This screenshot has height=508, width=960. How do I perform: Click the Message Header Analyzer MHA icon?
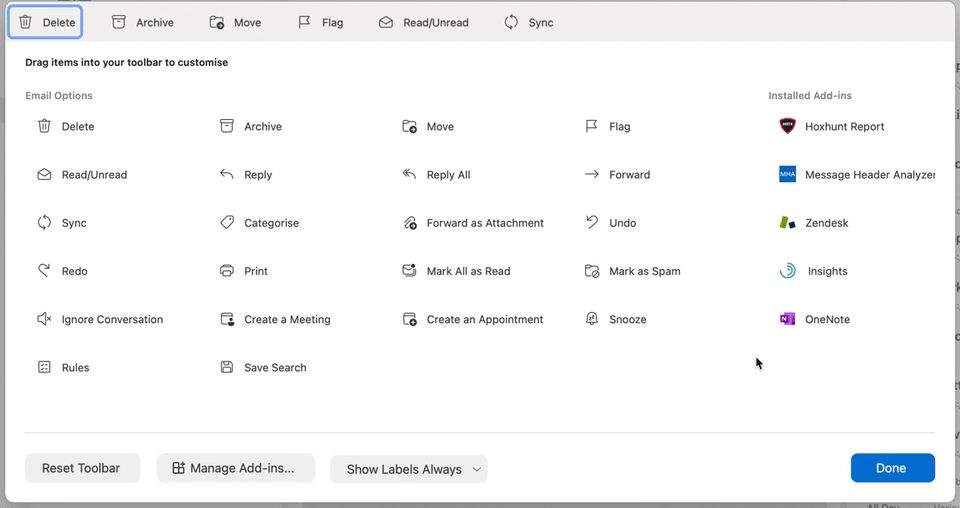pos(787,174)
